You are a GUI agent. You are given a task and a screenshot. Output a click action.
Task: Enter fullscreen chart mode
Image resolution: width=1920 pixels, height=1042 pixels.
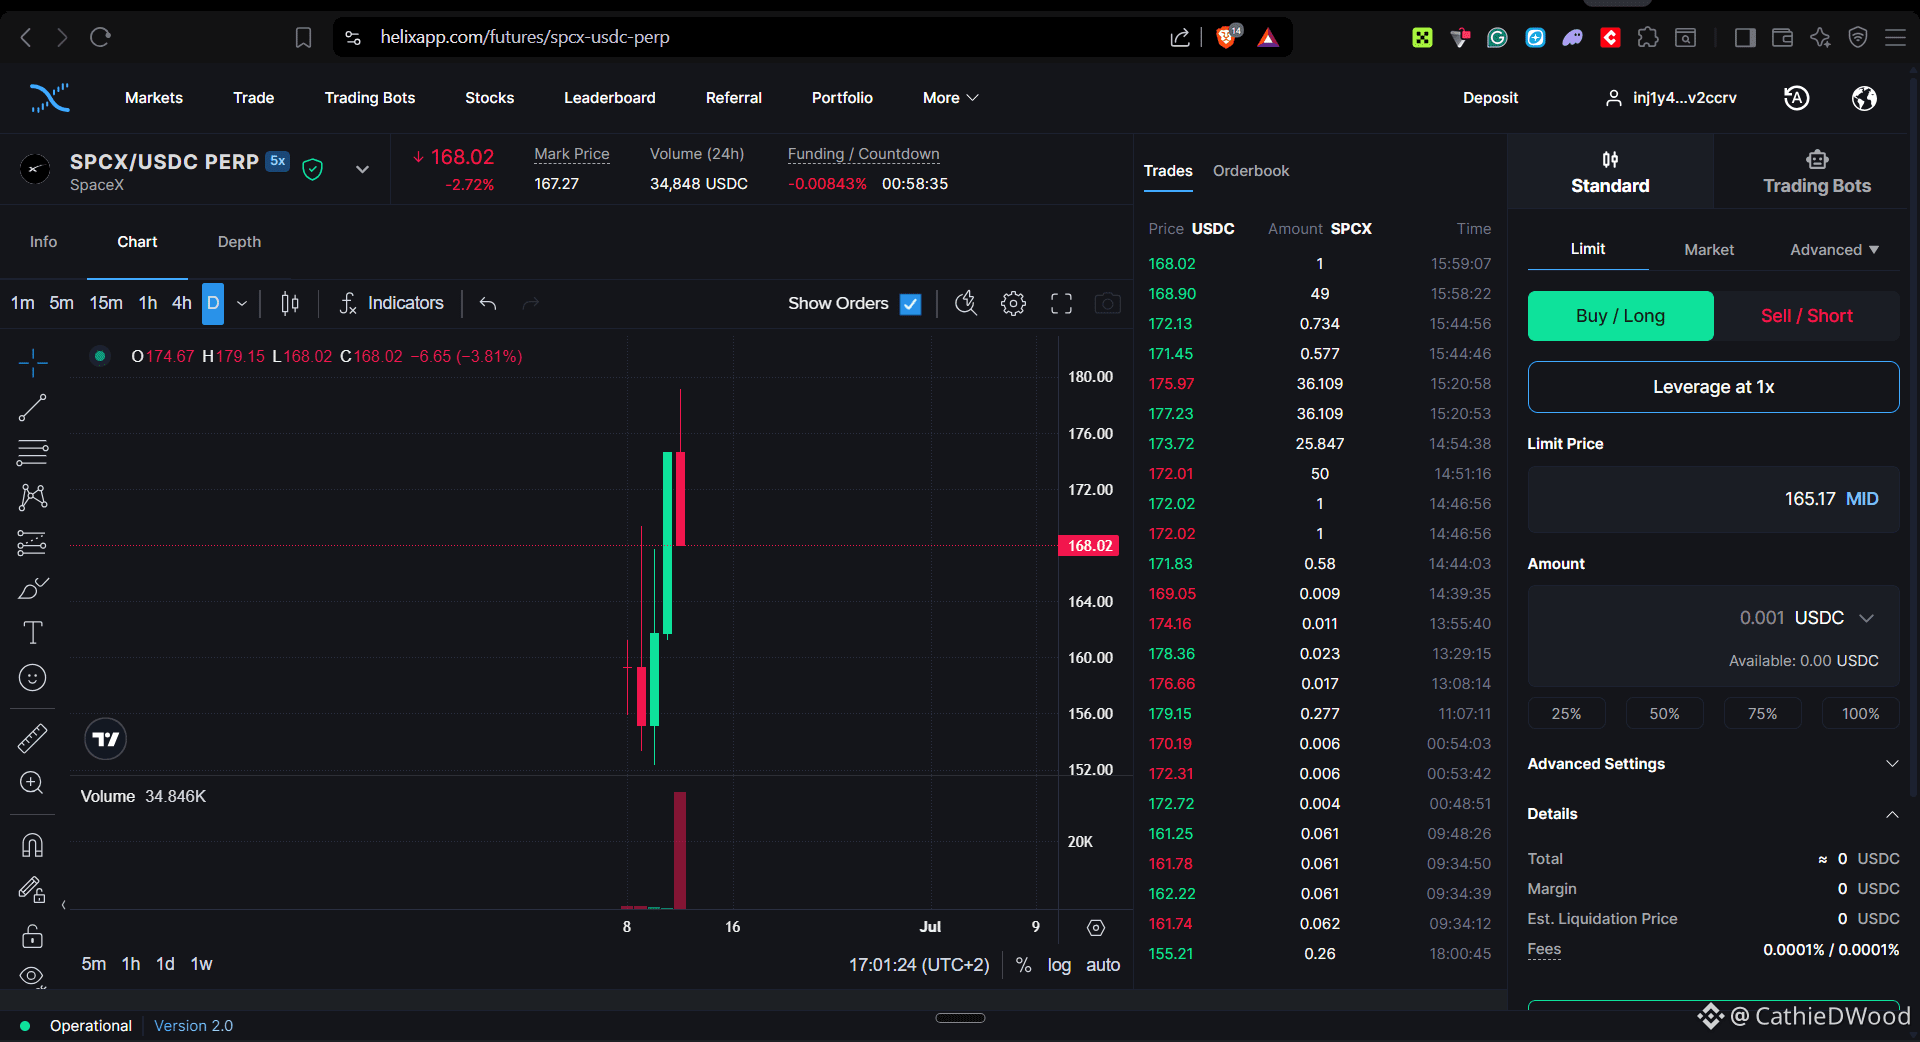(1061, 303)
